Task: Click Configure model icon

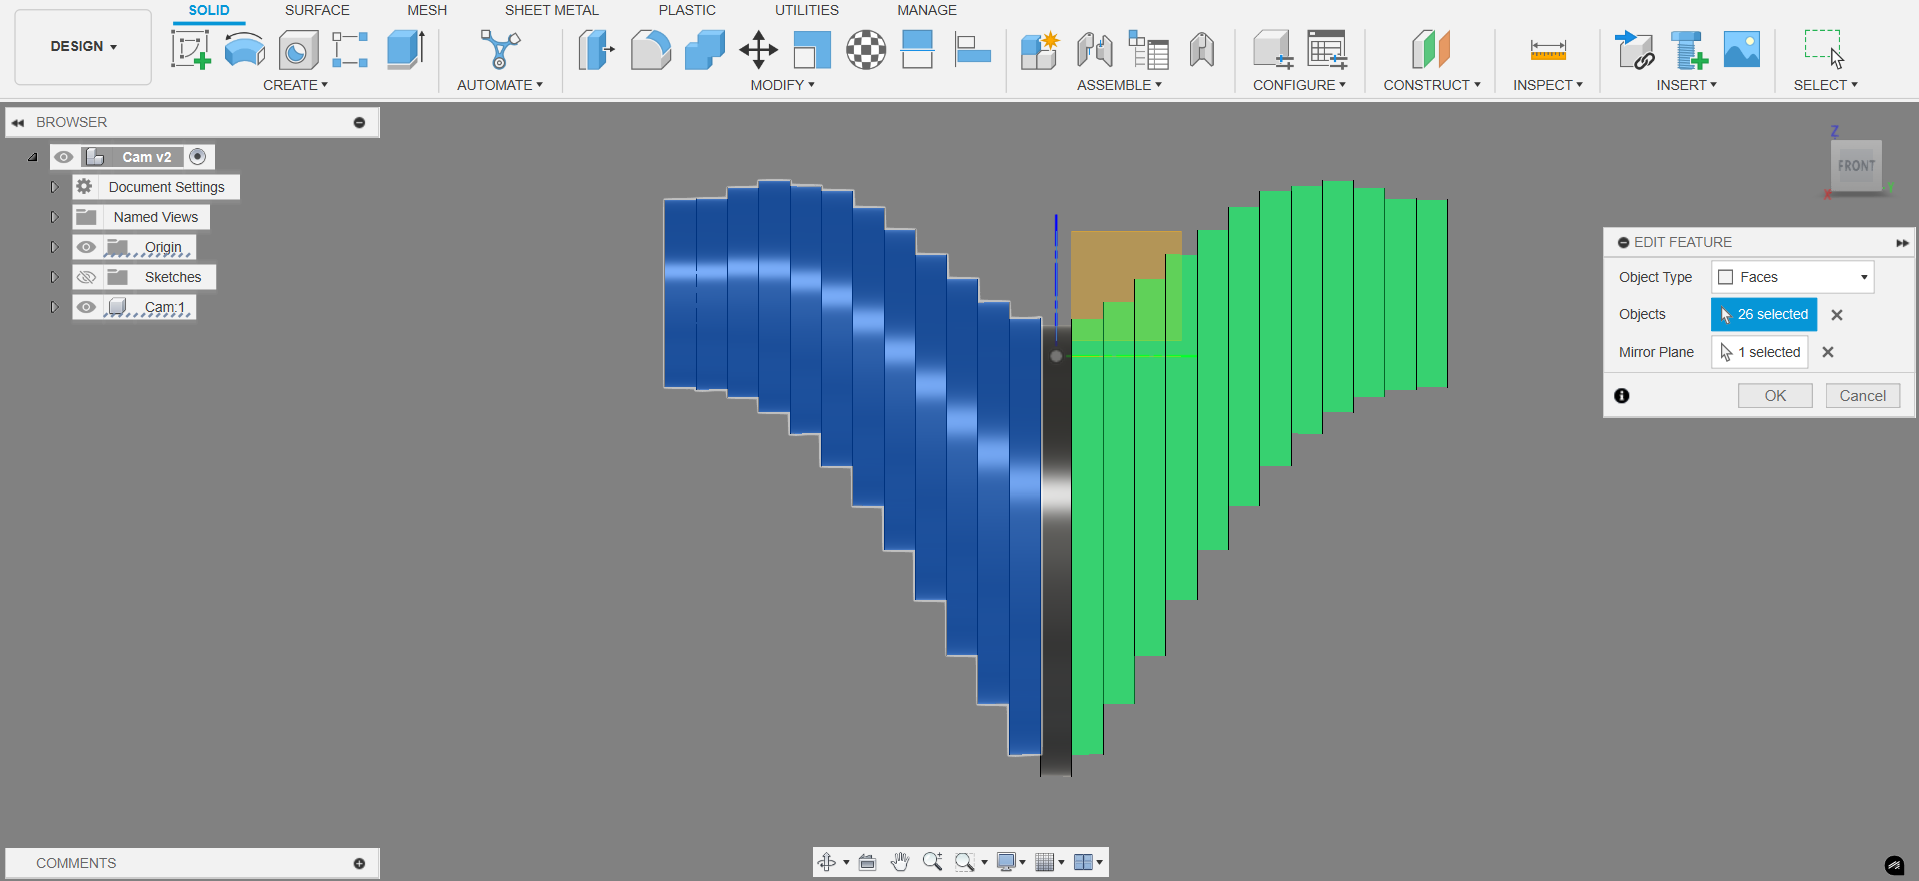Action: click(x=1272, y=49)
